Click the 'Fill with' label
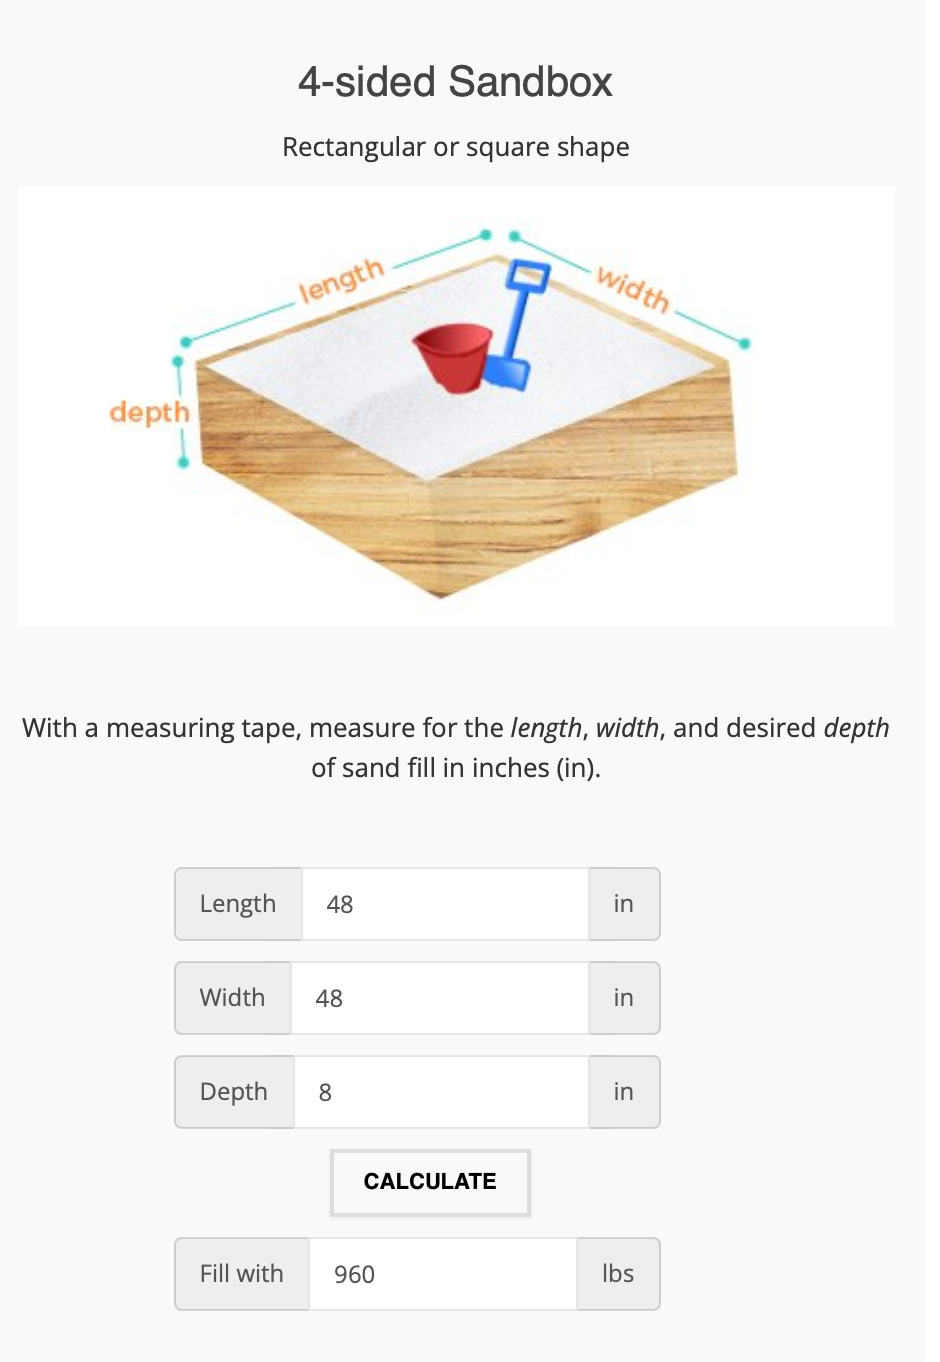The width and height of the screenshot is (940, 1362). (x=242, y=1274)
